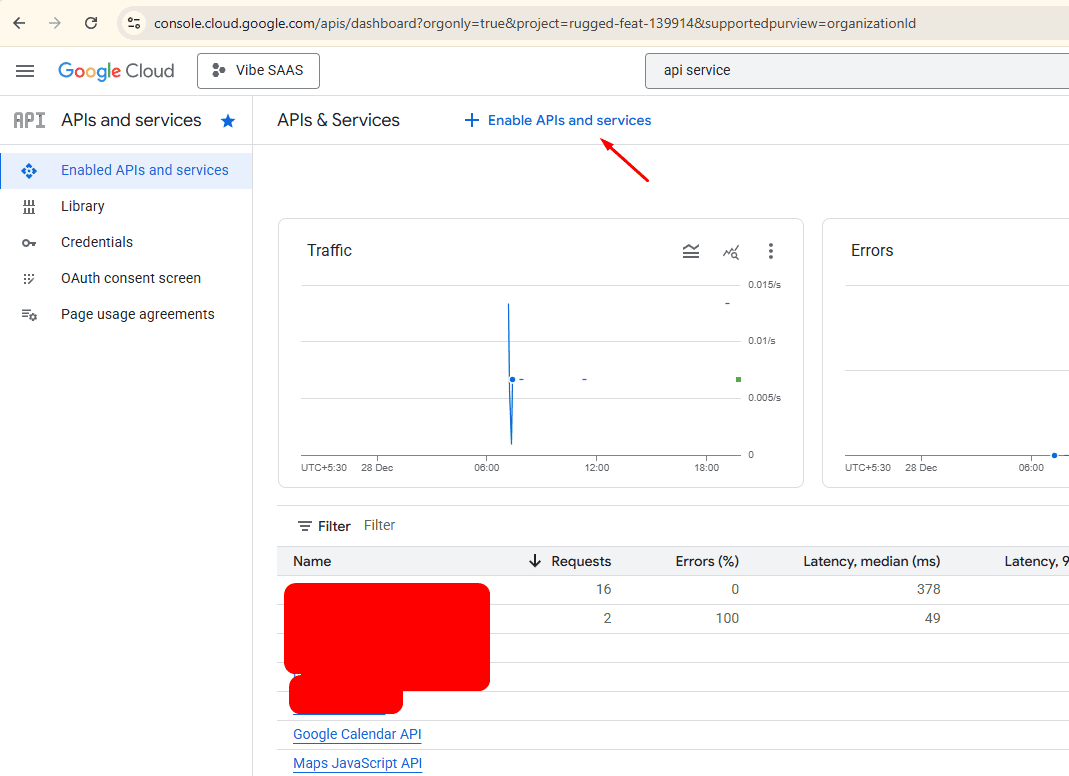
Task: Click the blue data point on the Traffic chart
Action: pos(512,379)
